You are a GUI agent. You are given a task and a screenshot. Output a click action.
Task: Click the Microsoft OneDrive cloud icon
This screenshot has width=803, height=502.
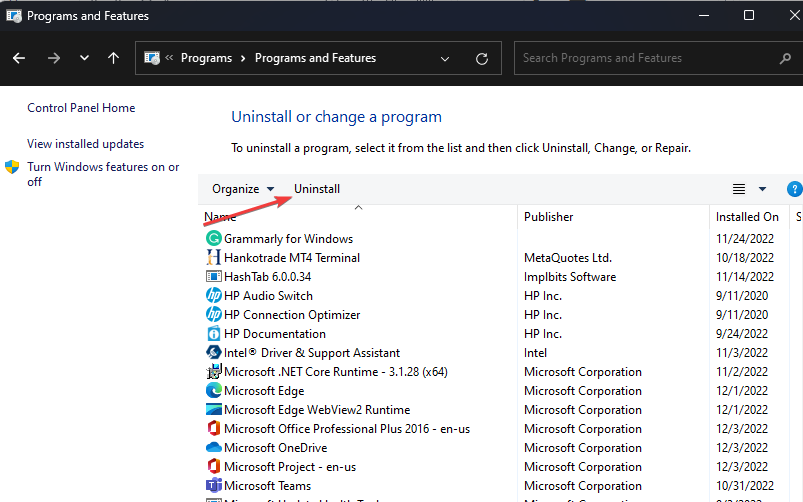[213, 448]
